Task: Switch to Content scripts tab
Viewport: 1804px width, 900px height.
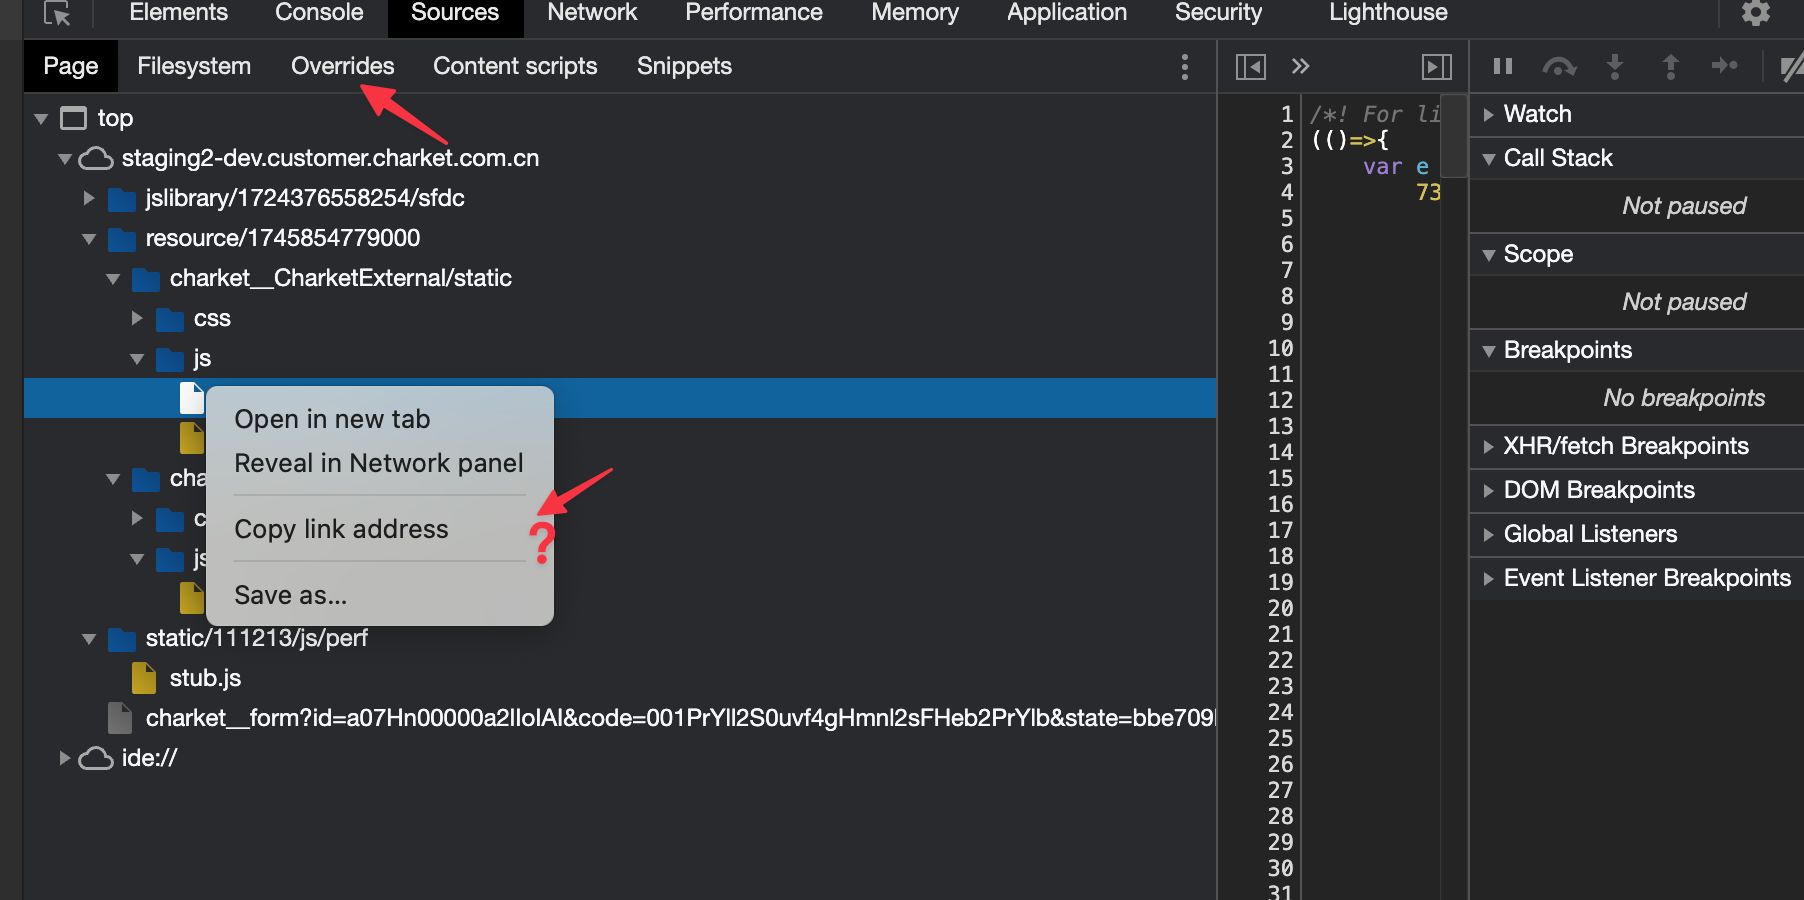Action: pyautogui.click(x=515, y=67)
